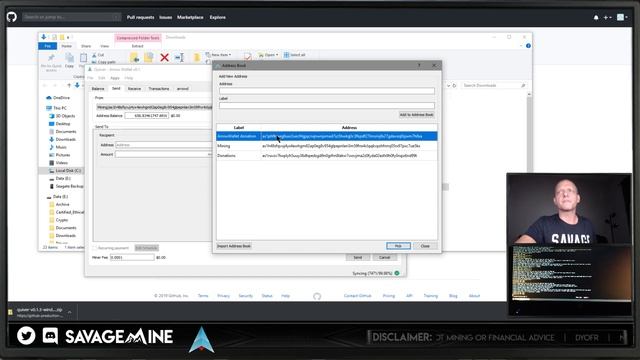Image resolution: width=640 pixels, height=360 pixels.
Task: Open Explore in GitHub header
Action: 218,17
